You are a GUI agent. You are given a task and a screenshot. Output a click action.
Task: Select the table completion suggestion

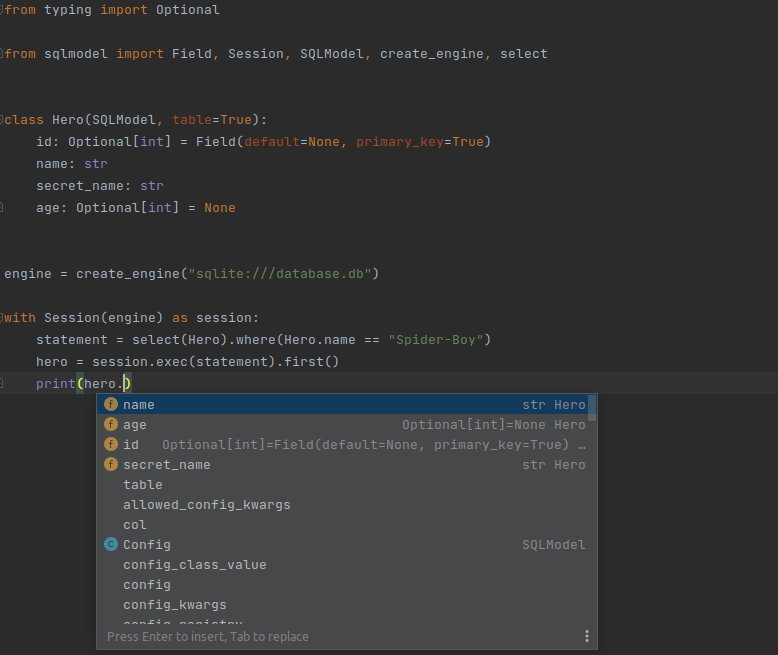pos(142,485)
